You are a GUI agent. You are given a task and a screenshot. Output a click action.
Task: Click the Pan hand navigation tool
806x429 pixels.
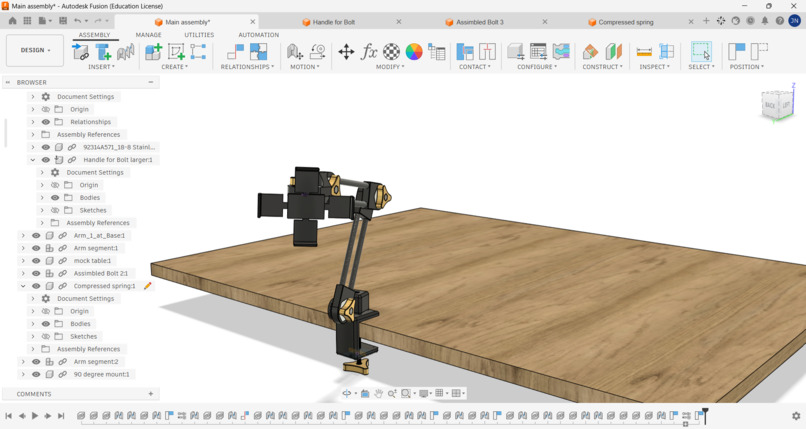(378, 394)
